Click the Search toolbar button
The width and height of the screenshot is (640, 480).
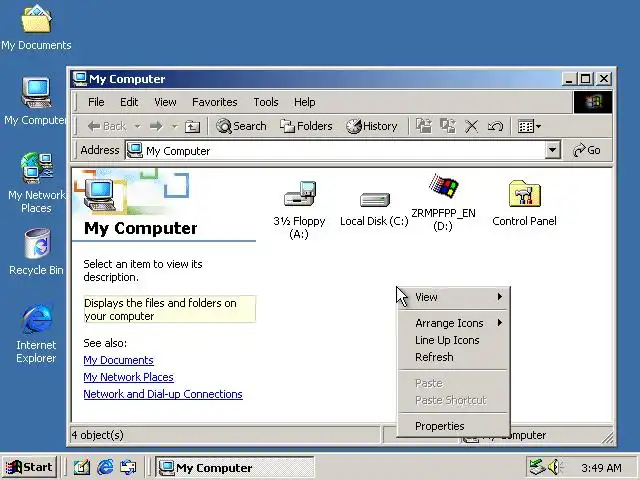click(241, 126)
